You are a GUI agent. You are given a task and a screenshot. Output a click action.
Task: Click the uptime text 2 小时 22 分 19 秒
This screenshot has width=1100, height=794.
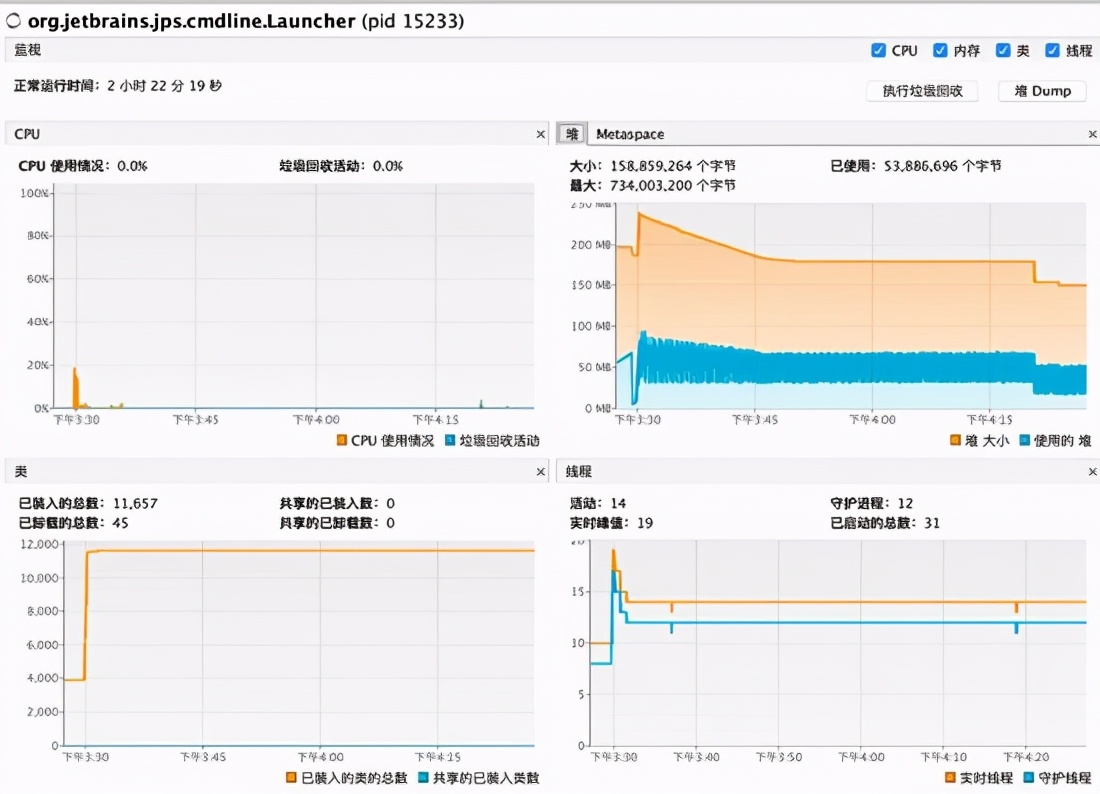[164, 86]
